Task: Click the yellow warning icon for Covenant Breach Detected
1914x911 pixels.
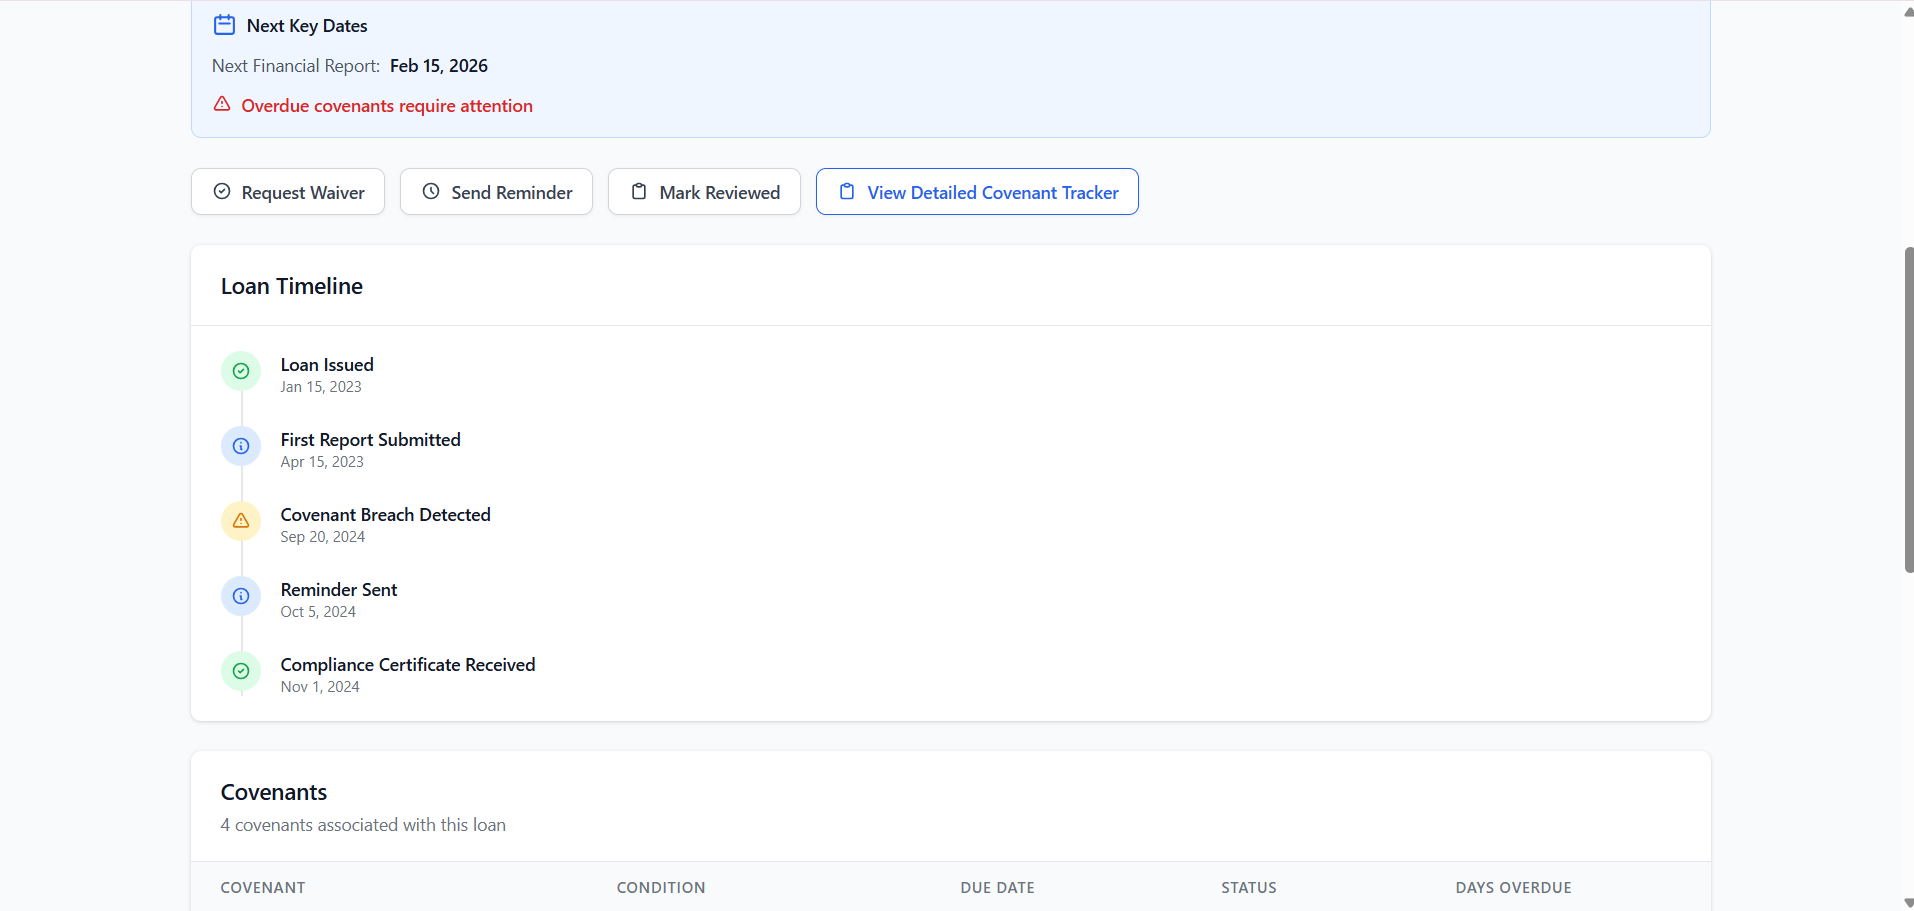Action: pos(241,521)
